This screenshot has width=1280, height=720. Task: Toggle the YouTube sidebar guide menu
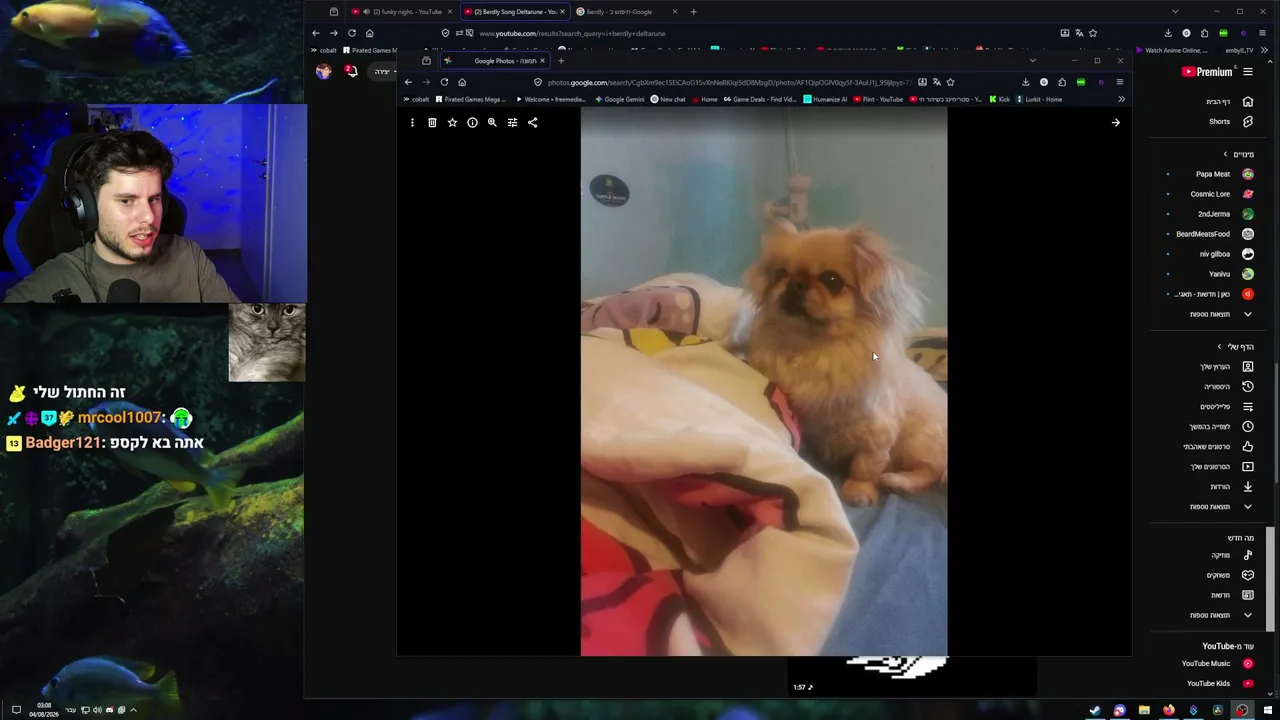(1248, 72)
